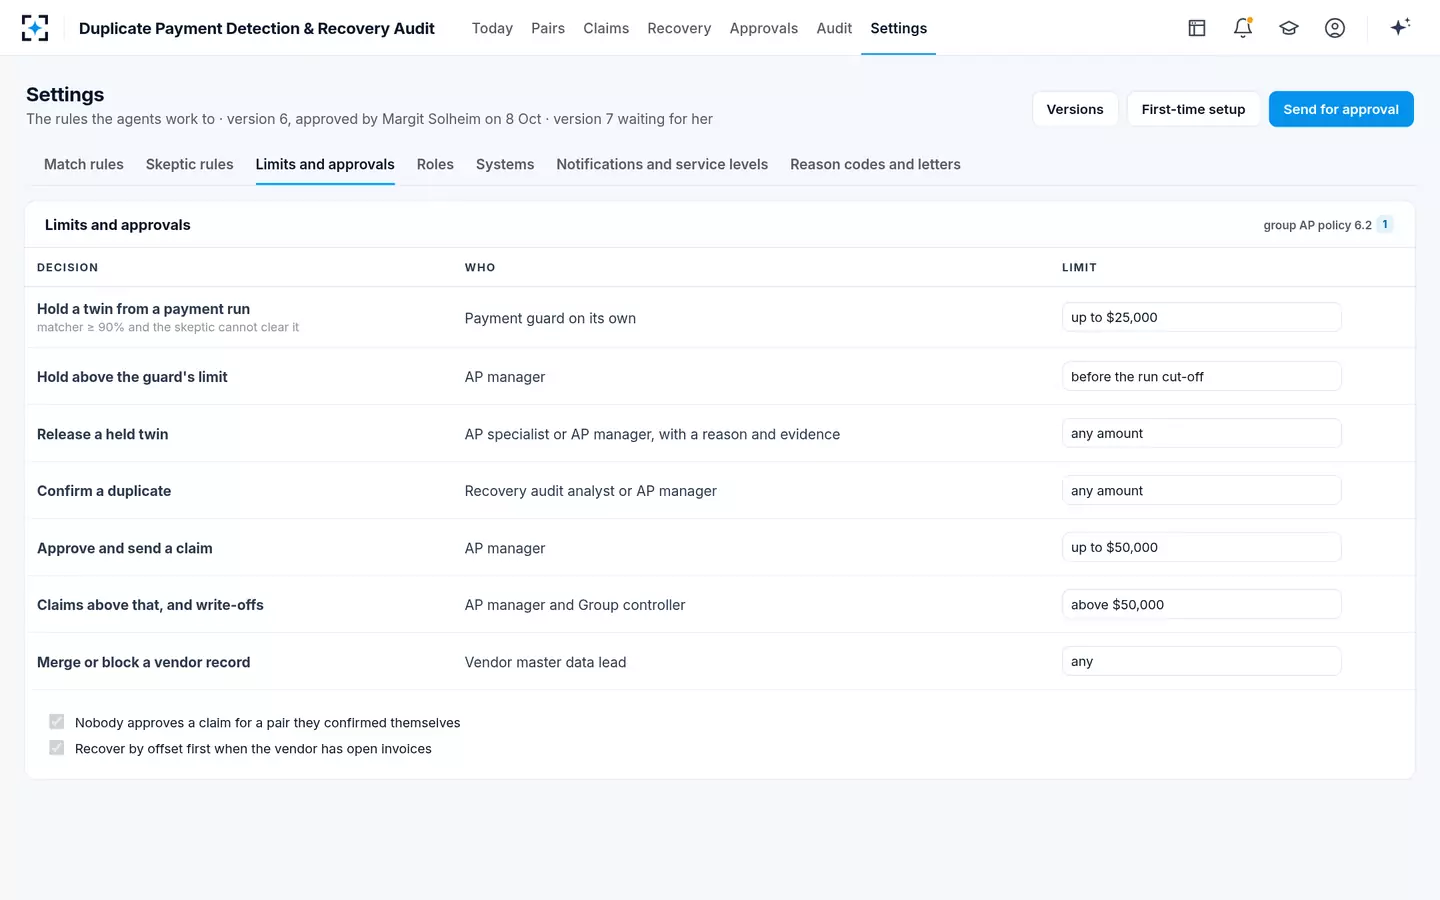Click 'Recovery audit analyst or AP manager'
The width and height of the screenshot is (1440, 900).
pos(591,491)
